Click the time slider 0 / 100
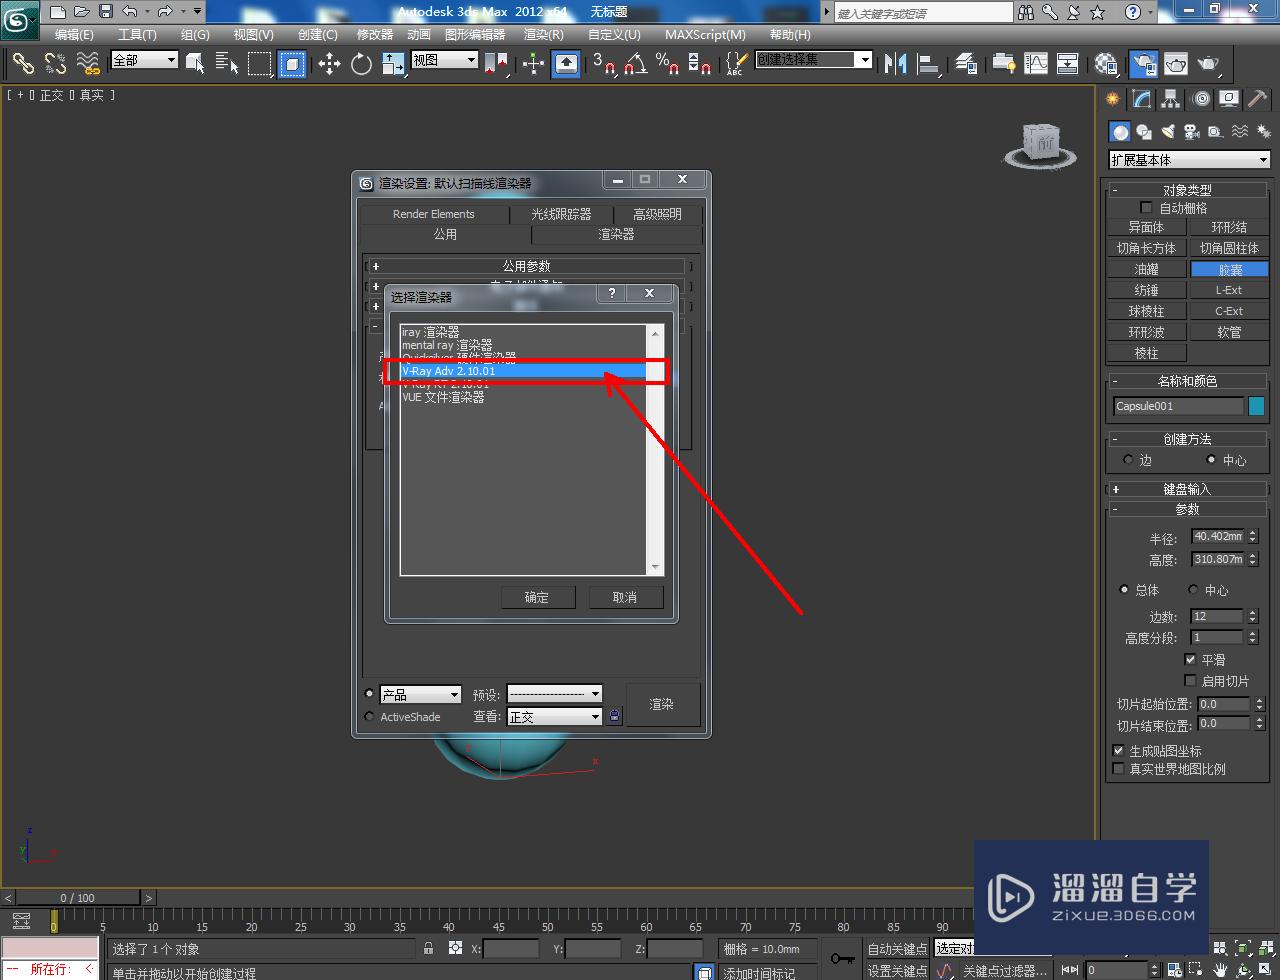 click(x=78, y=898)
